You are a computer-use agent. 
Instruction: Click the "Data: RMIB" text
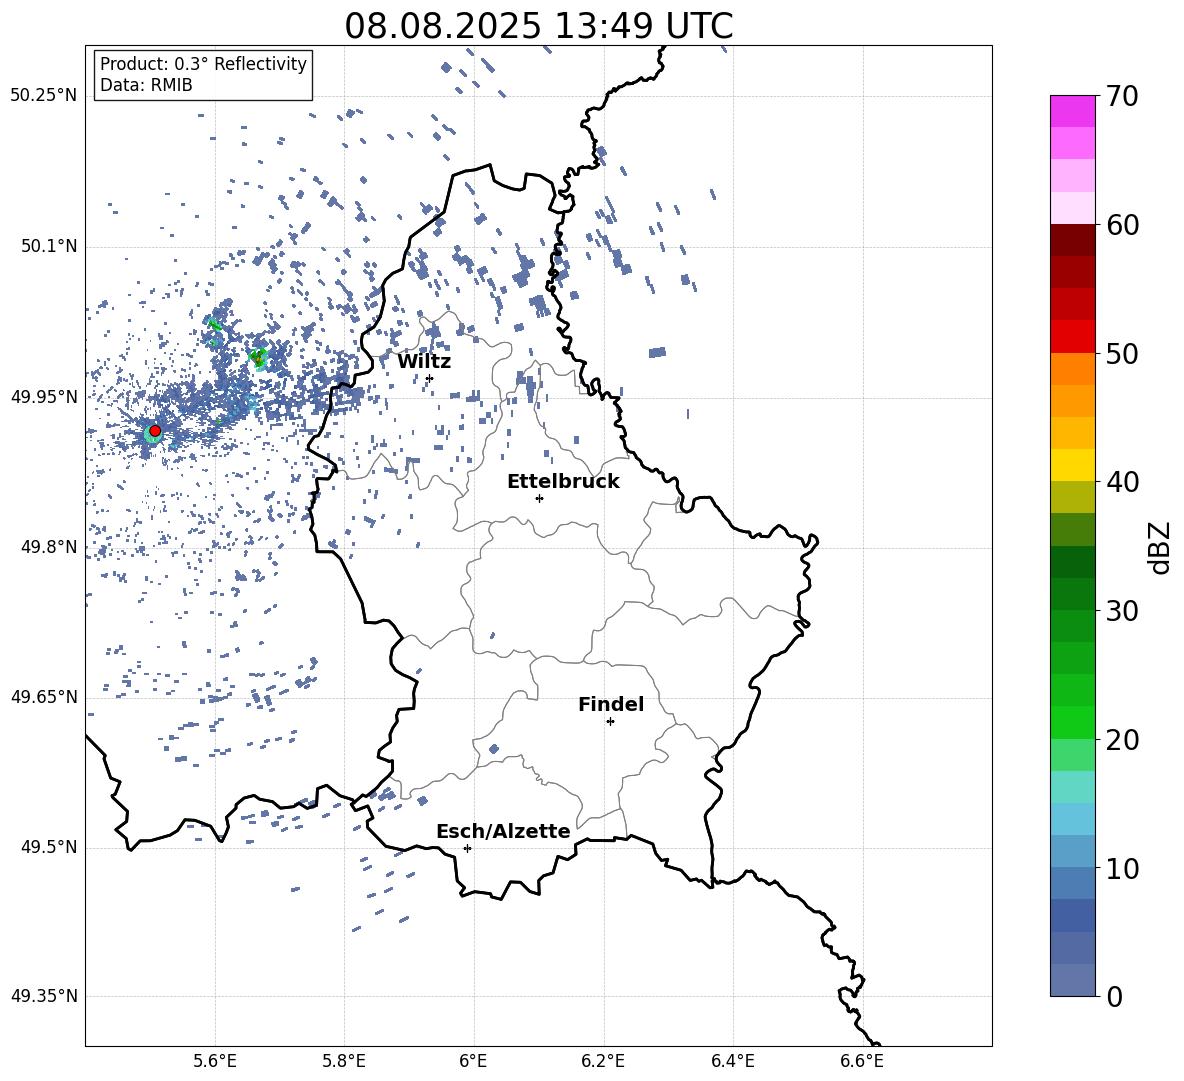pyautogui.click(x=146, y=85)
